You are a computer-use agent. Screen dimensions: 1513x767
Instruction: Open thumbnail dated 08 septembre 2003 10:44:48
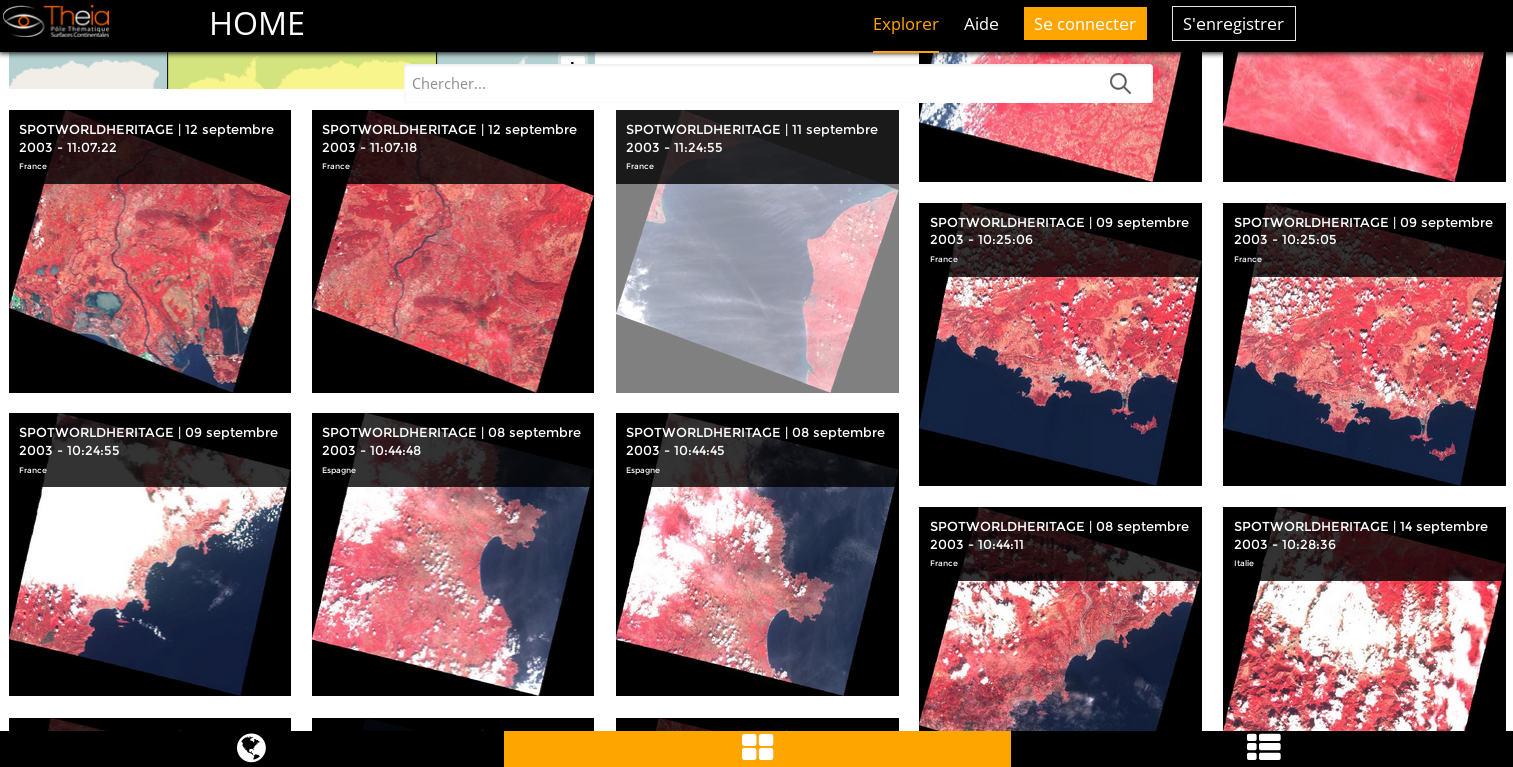pos(453,554)
